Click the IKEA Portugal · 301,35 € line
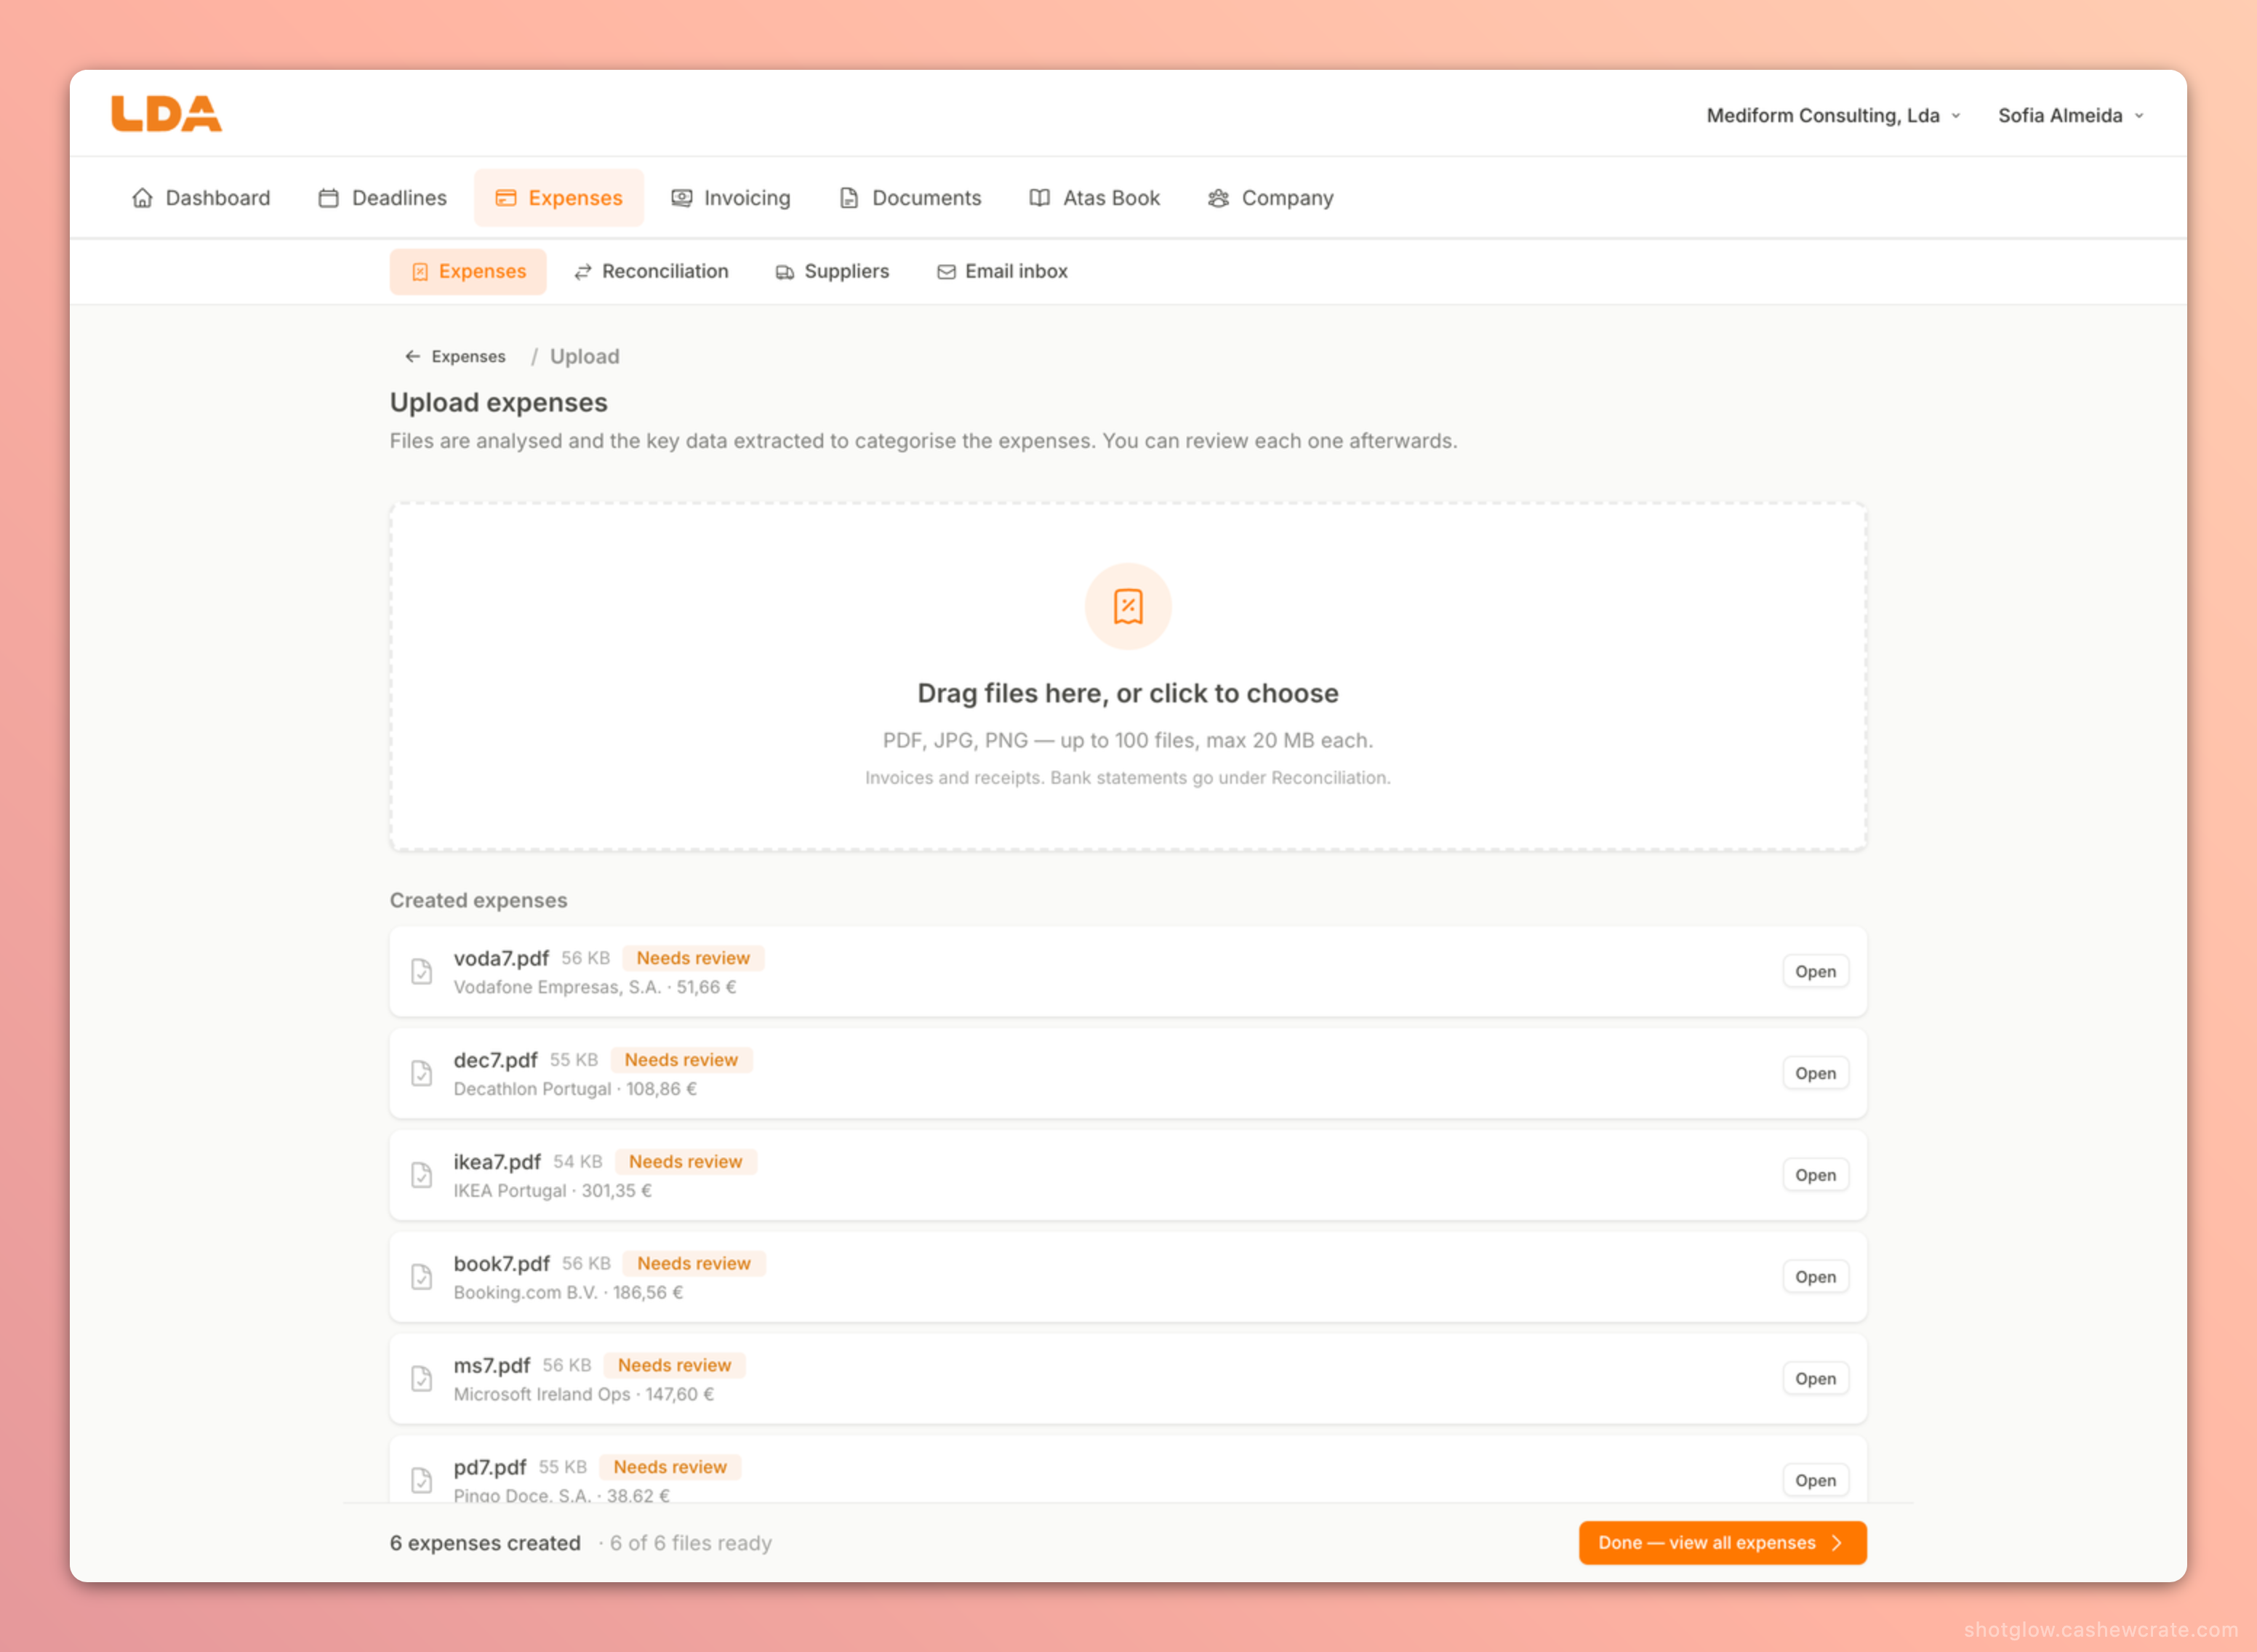This screenshot has height=1652, width=2257. click(553, 1191)
